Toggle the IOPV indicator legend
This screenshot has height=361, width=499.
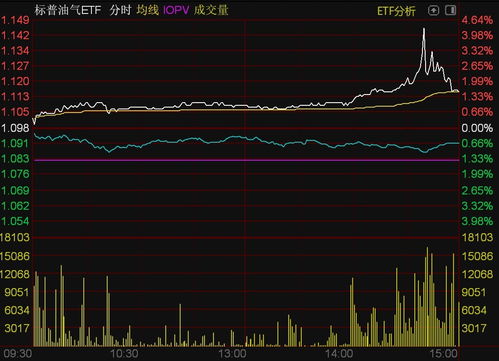tap(176, 10)
